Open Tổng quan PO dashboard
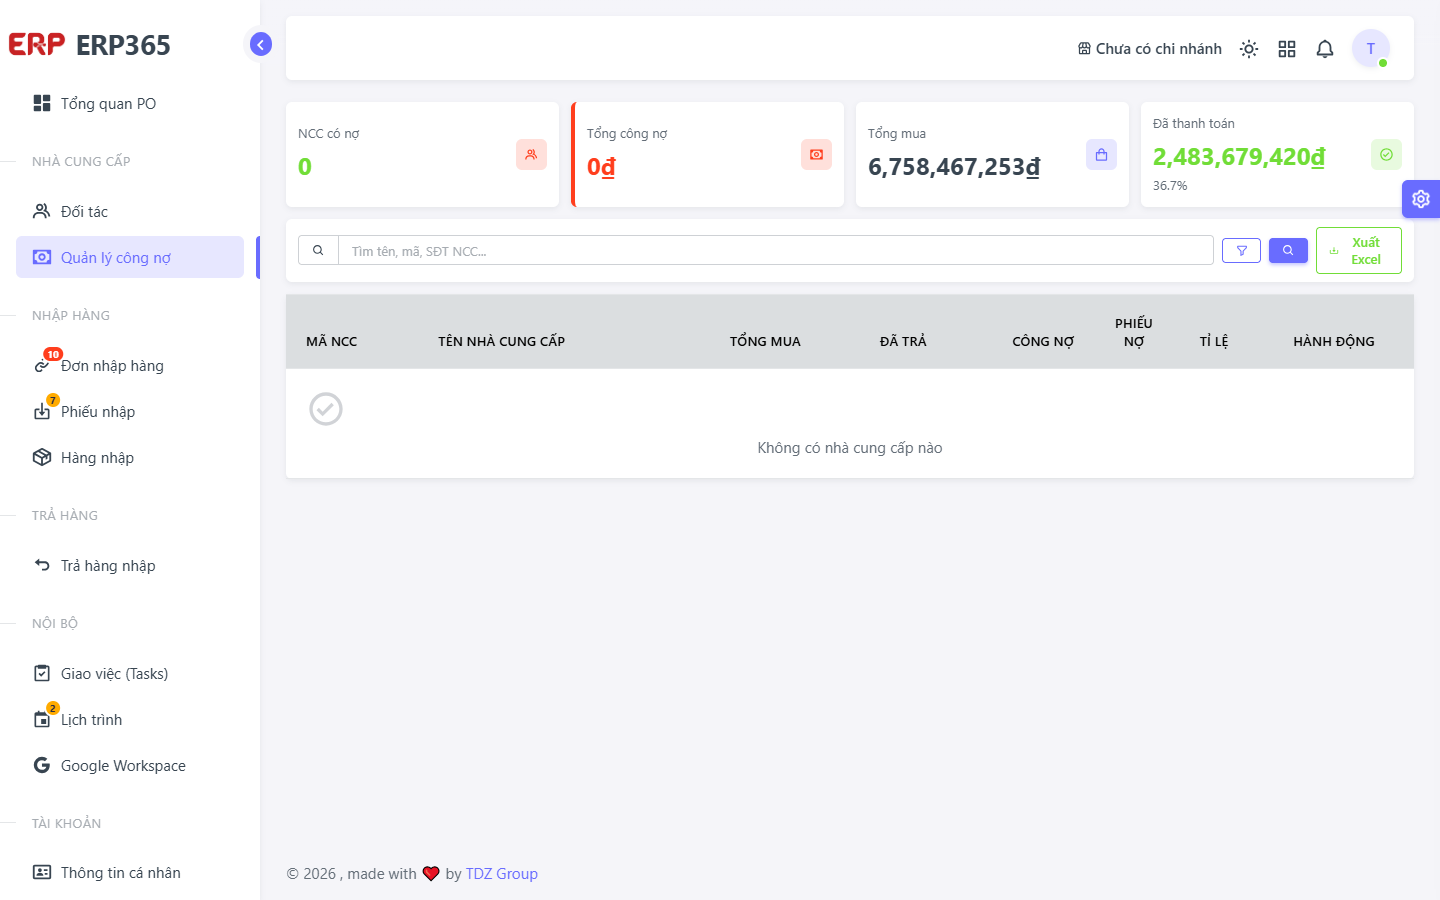 [x=130, y=103]
